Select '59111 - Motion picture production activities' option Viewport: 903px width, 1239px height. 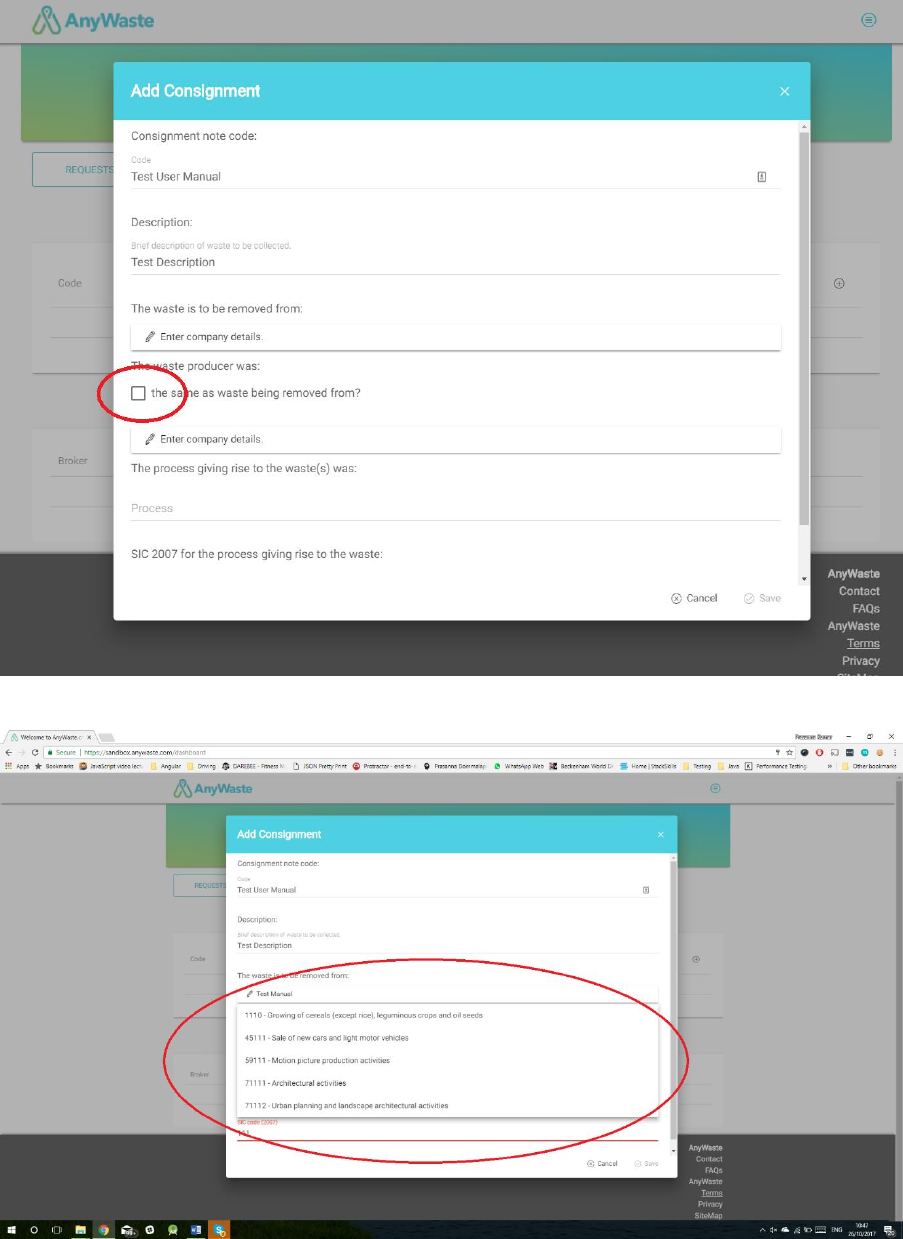pyautogui.click(x=447, y=1060)
